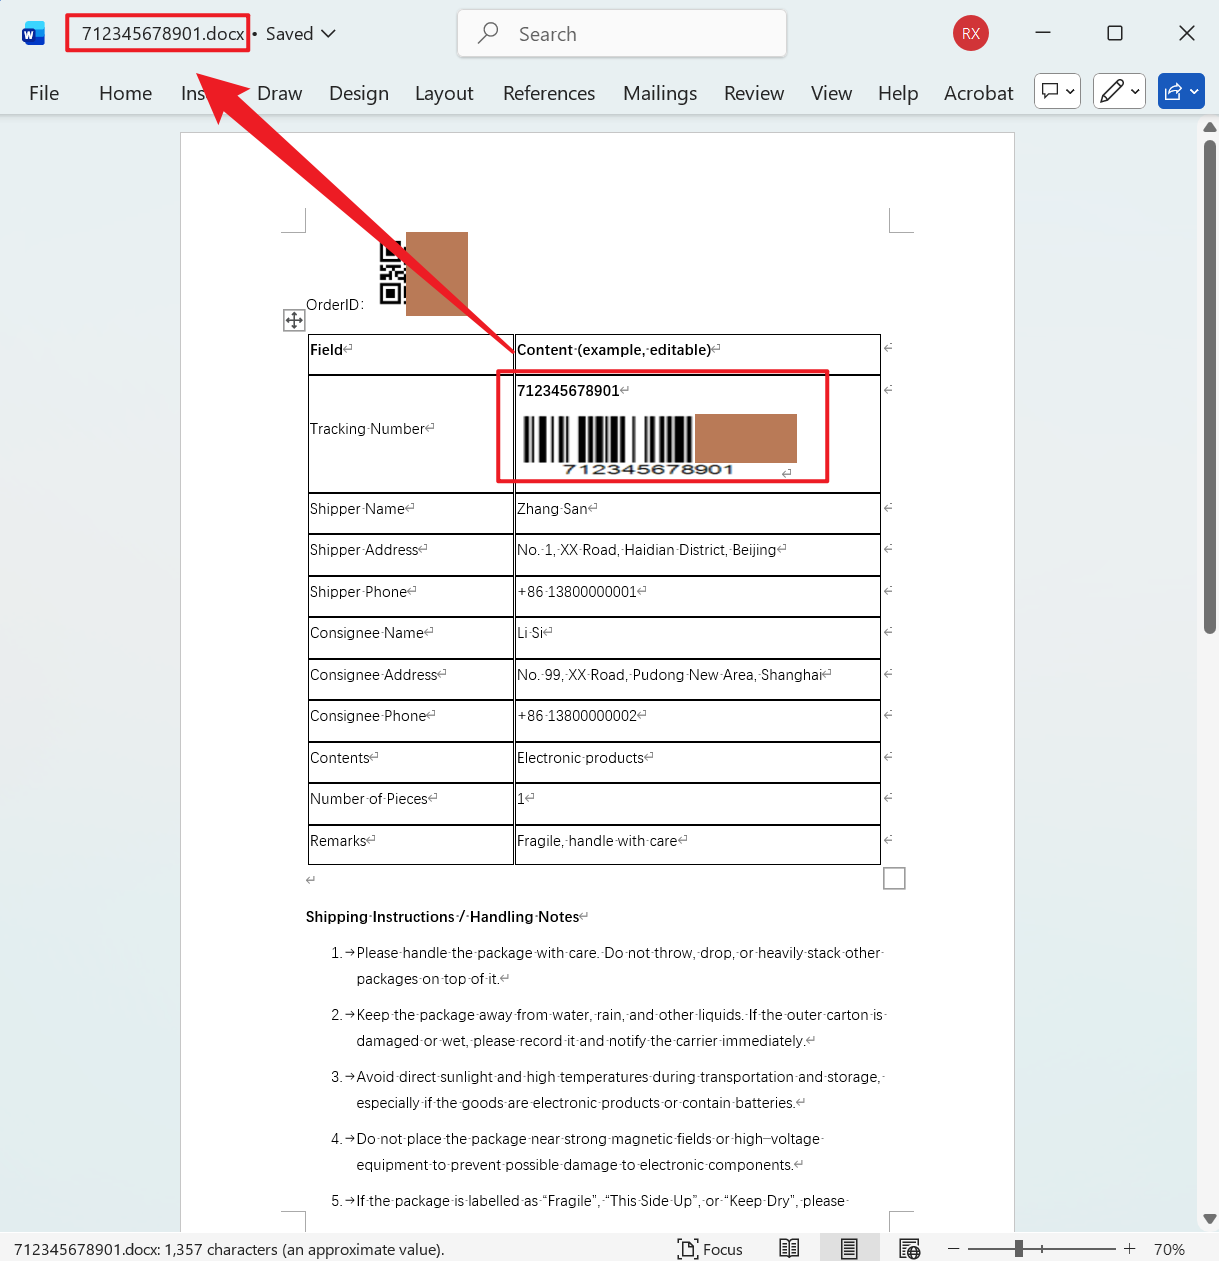Select the pen drawing tool

1113,91
